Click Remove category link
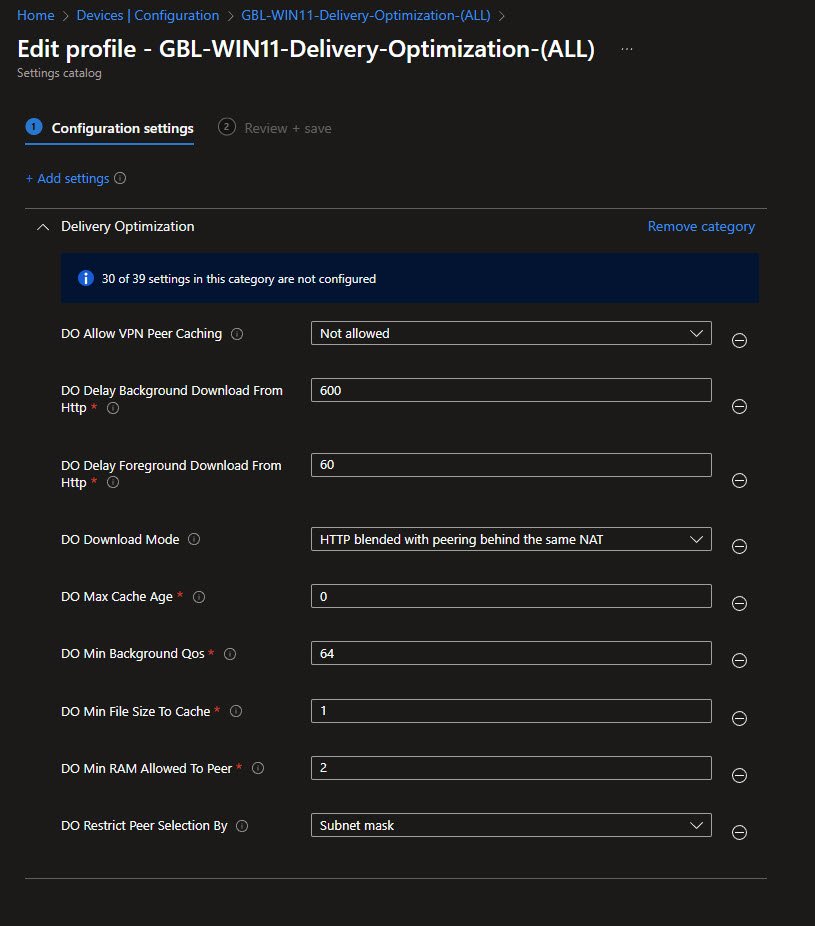 coord(701,227)
